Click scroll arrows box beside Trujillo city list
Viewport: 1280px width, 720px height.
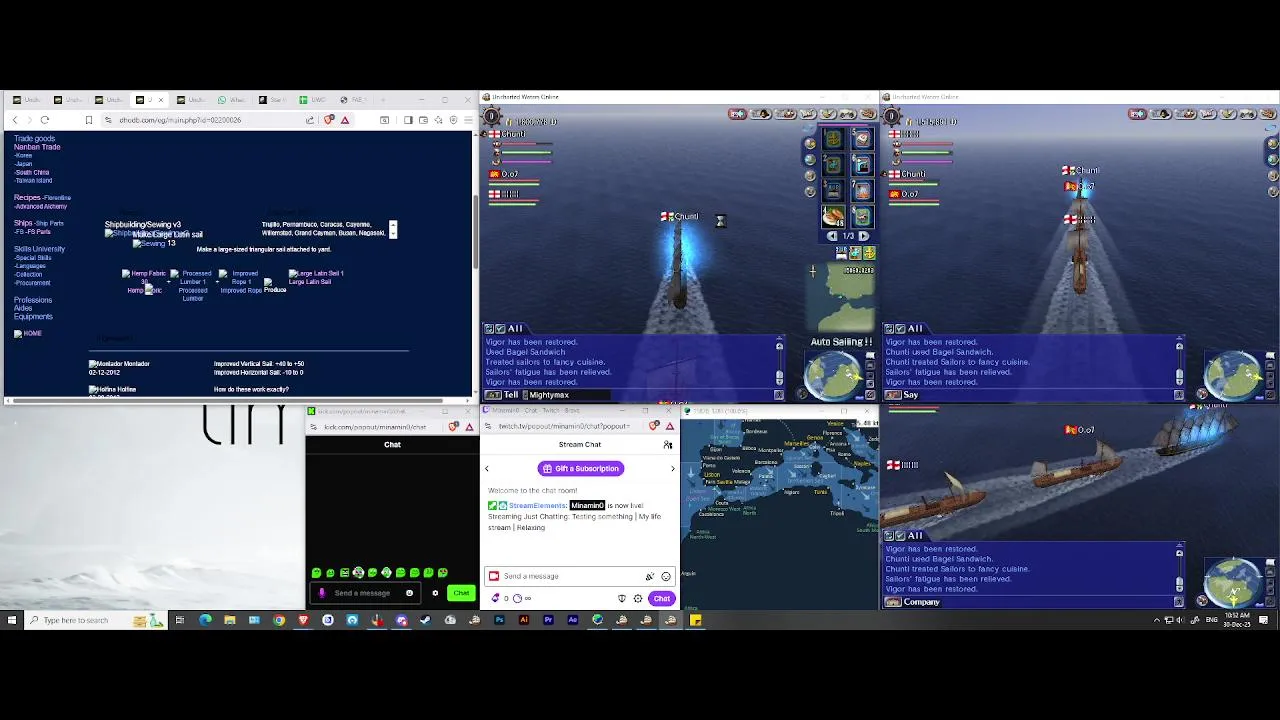(393, 229)
